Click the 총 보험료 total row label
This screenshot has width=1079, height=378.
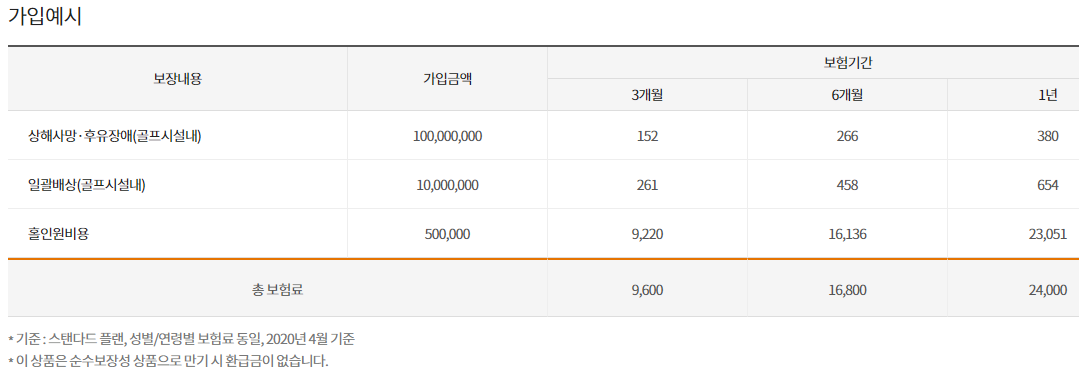(x=277, y=290)
